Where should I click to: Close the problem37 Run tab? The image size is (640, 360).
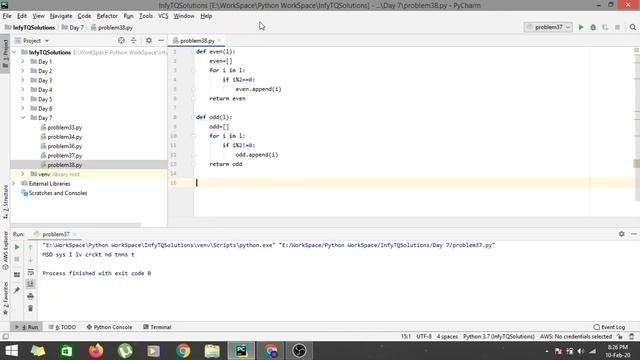tap(75, 234)
